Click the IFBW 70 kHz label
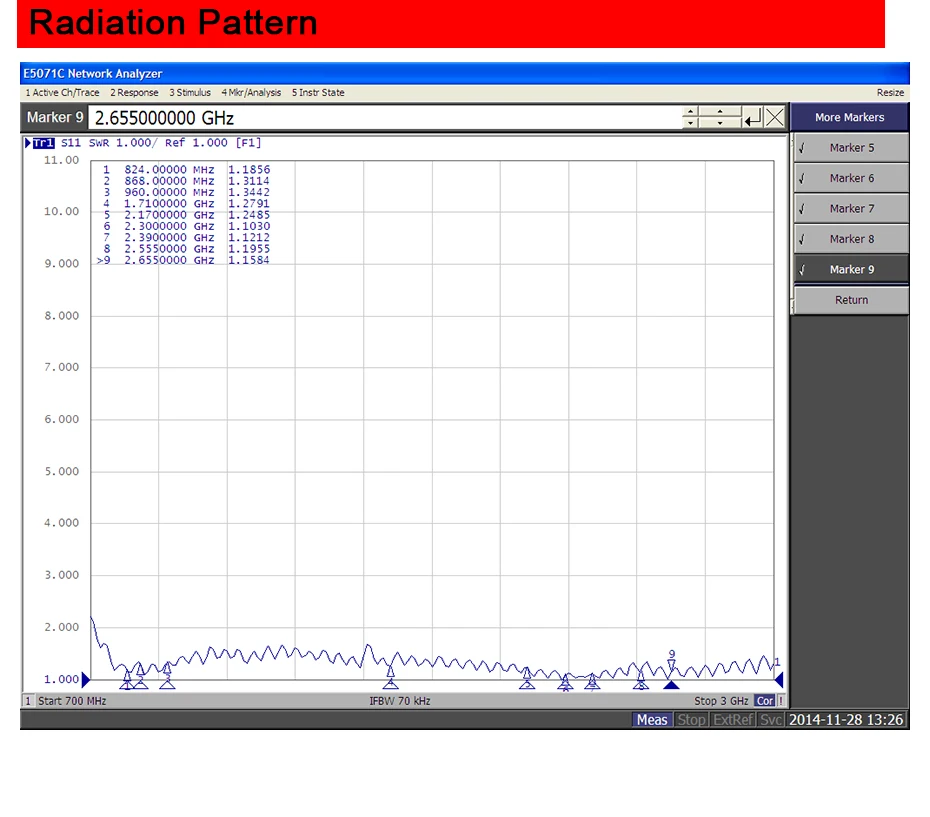 coord(400,701)
